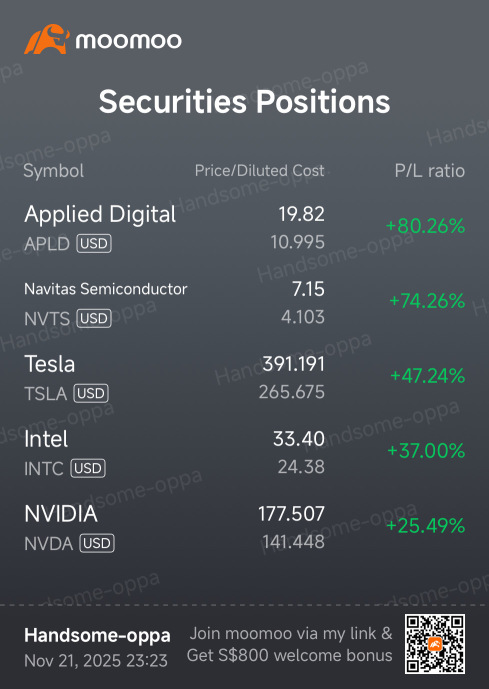
Task: Click the +80.26% P/L ratio value
Action: tap(425, 226)
